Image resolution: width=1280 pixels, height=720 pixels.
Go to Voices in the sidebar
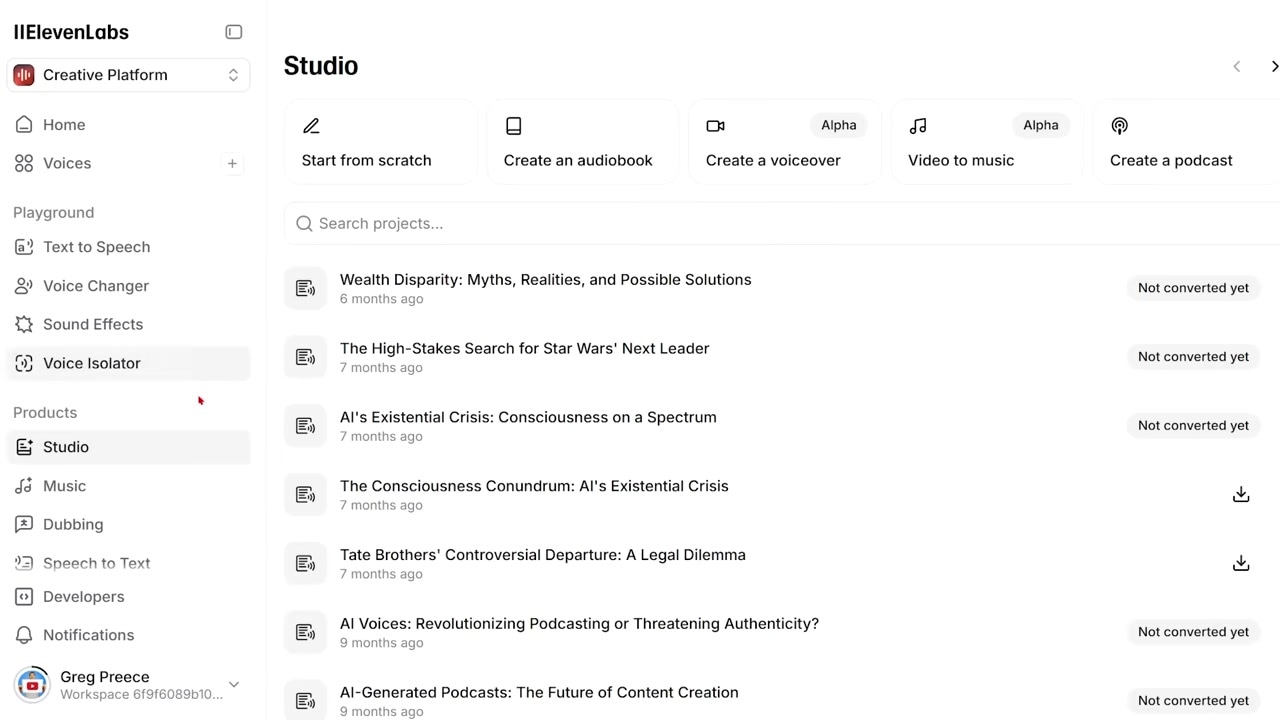pos(67,163)
